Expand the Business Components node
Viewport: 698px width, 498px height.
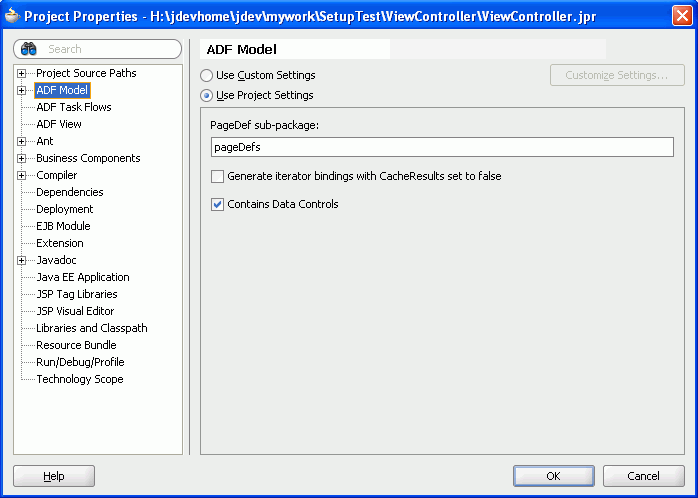pyautogui.click(x=21, y=158)
